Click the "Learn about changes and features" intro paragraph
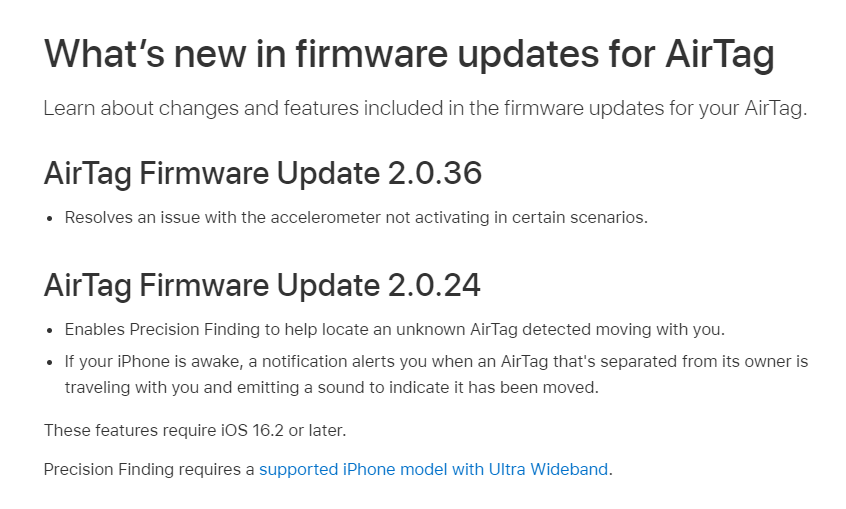The image size is (846, 509). click(424, 109)
